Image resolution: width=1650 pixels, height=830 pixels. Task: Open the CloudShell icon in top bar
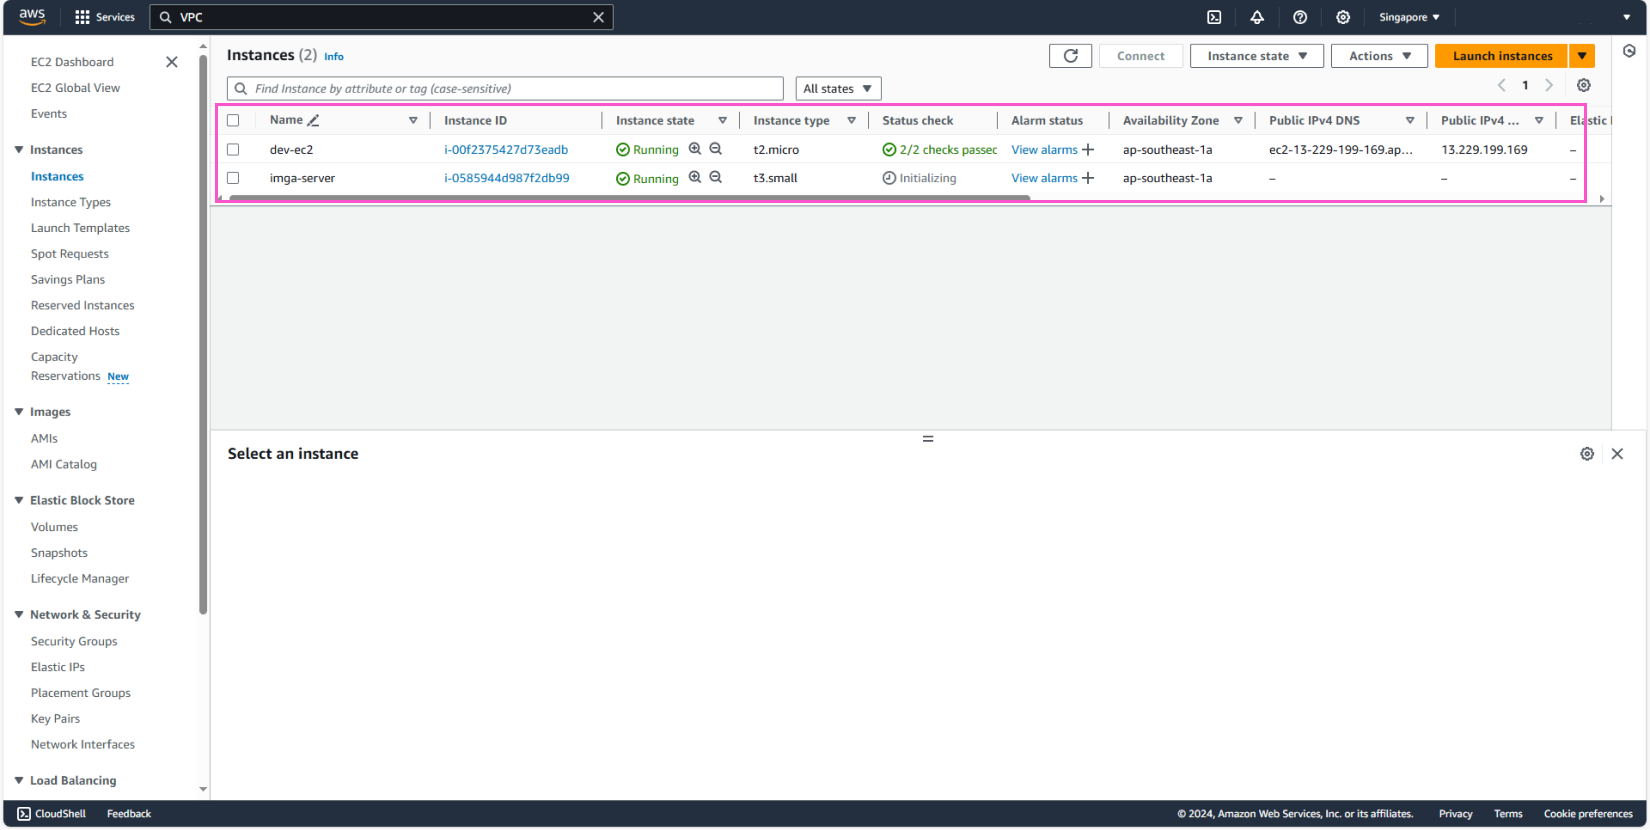point(1214,17)
